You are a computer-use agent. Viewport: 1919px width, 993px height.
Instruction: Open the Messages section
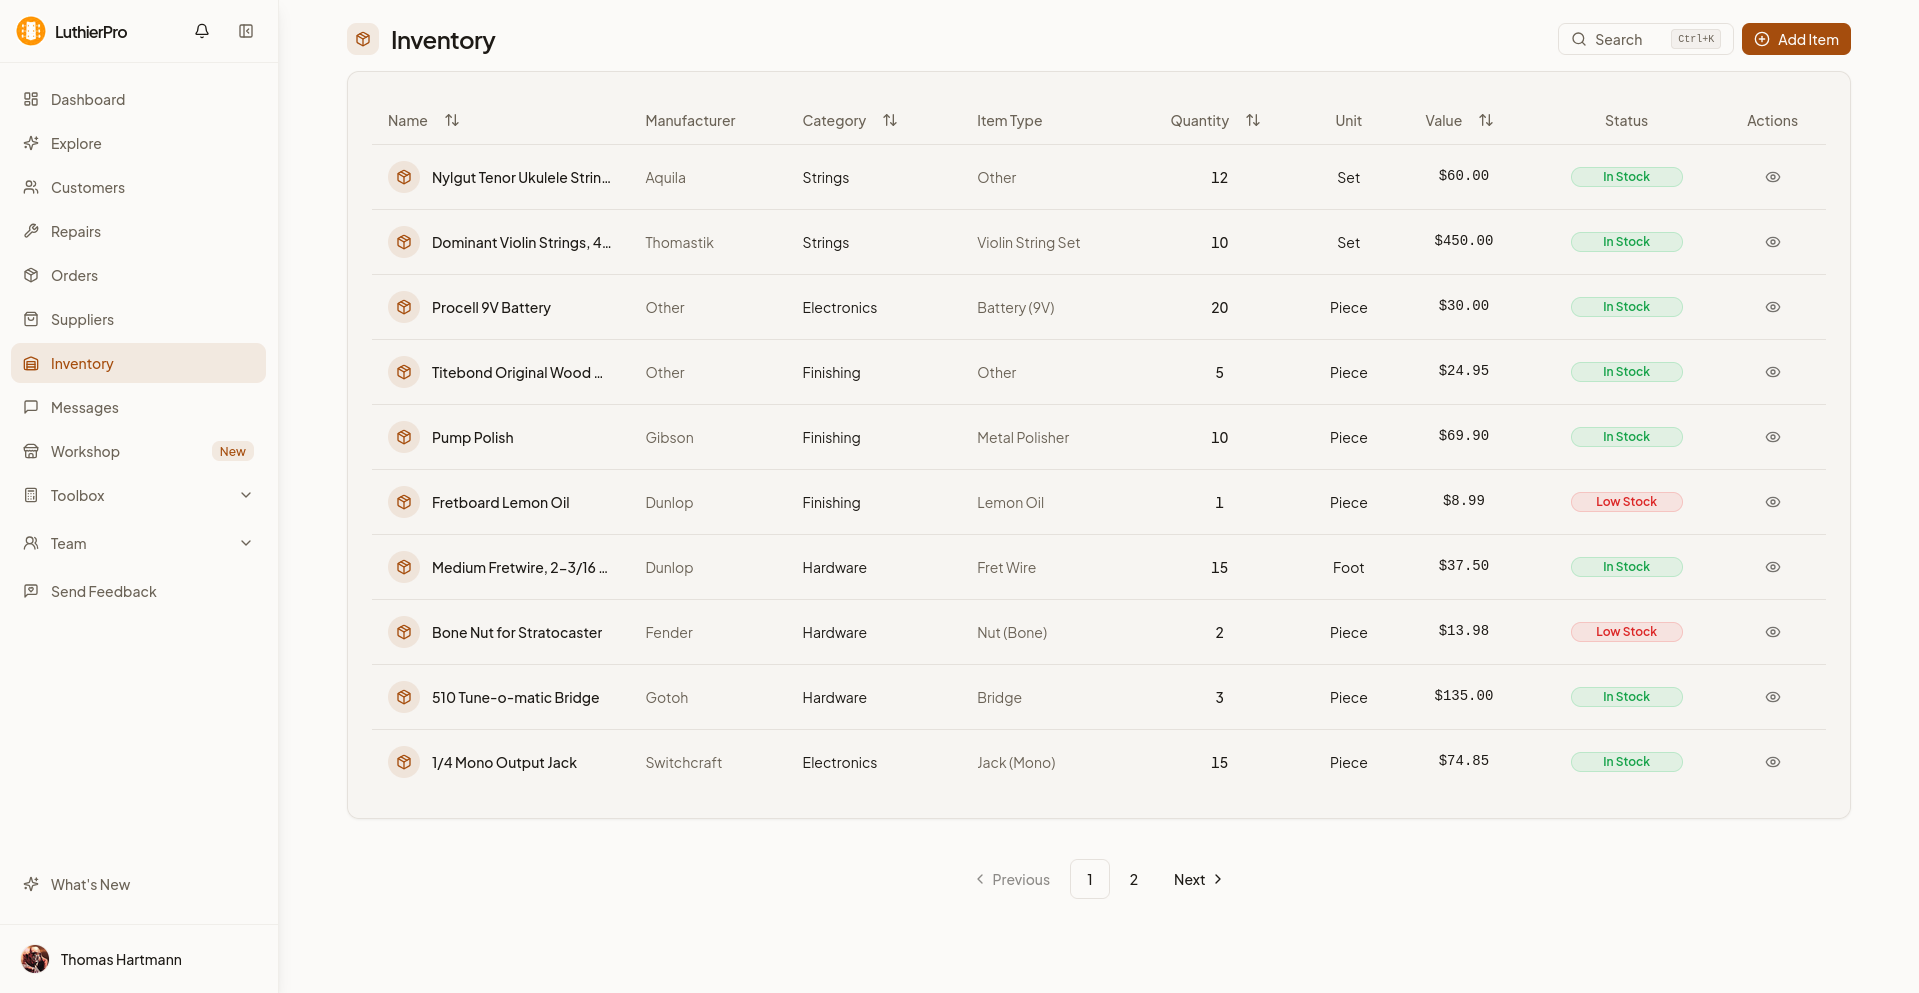point(138,407)
